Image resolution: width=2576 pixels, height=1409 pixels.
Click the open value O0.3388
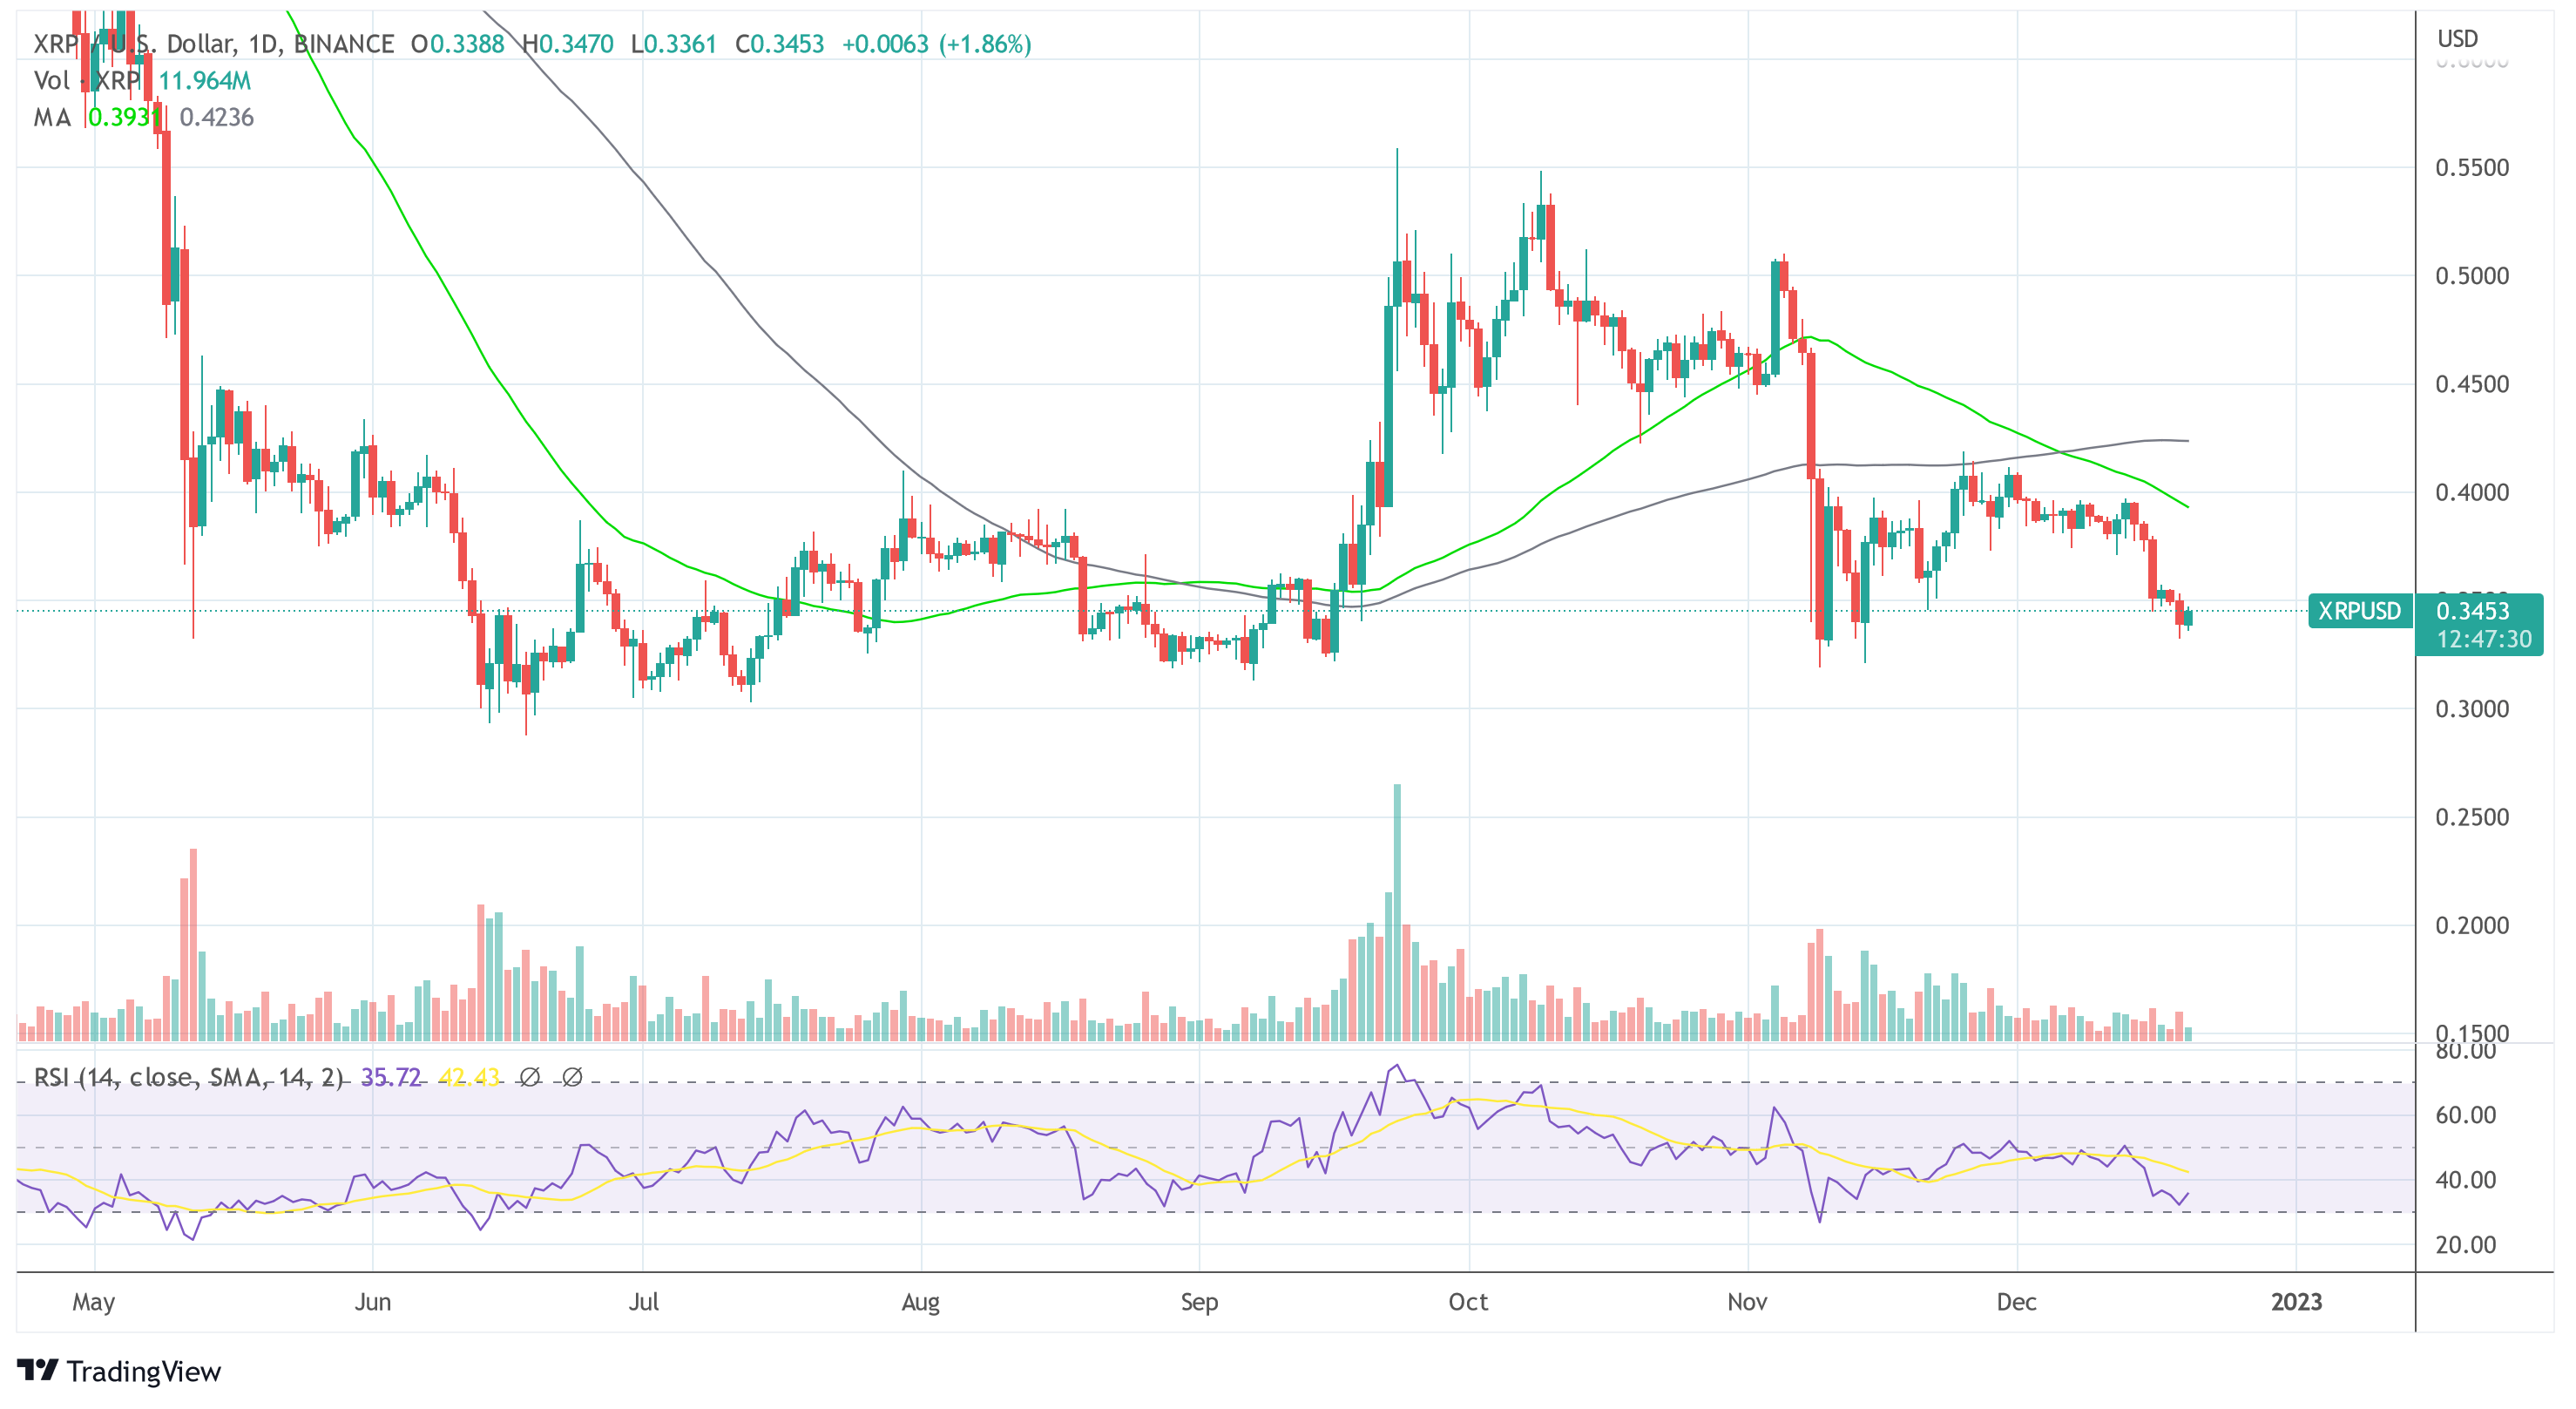coord(458,44)
